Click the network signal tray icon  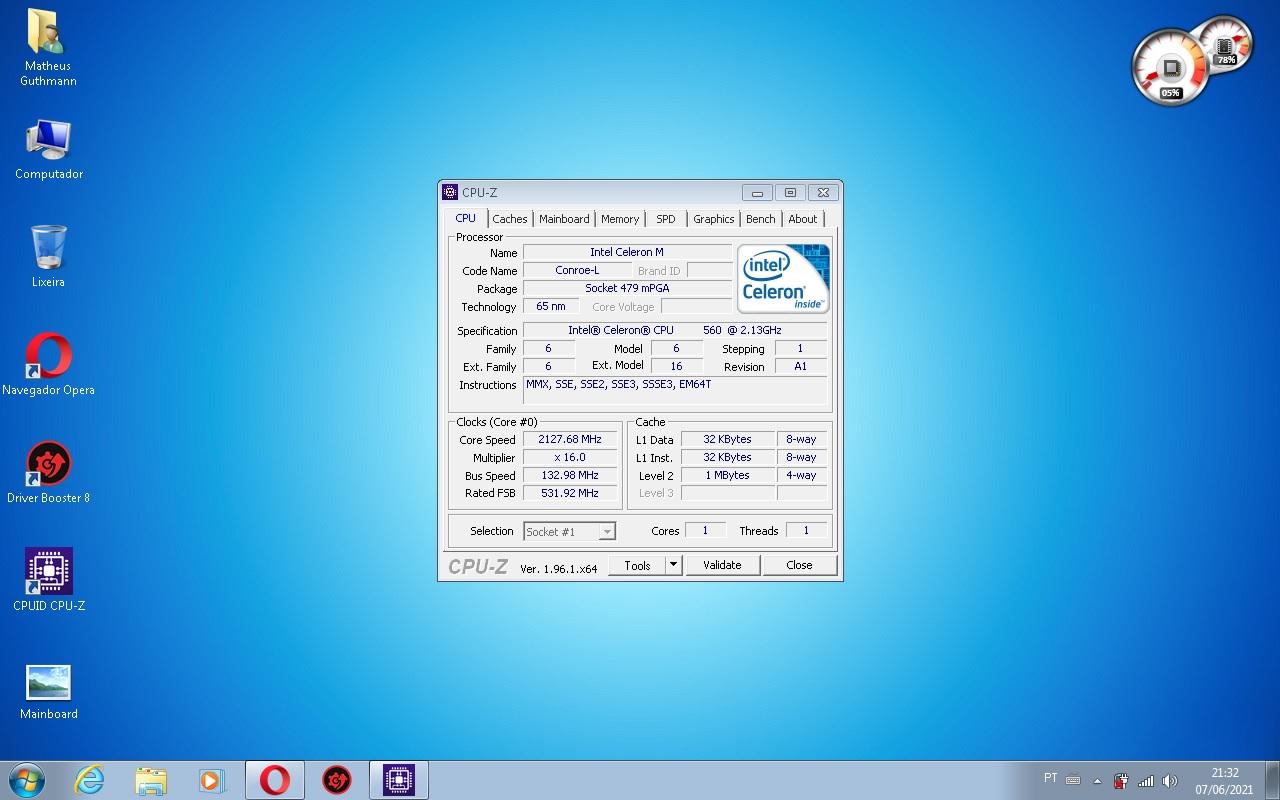pyautogui.click(x=1146, y=781)
